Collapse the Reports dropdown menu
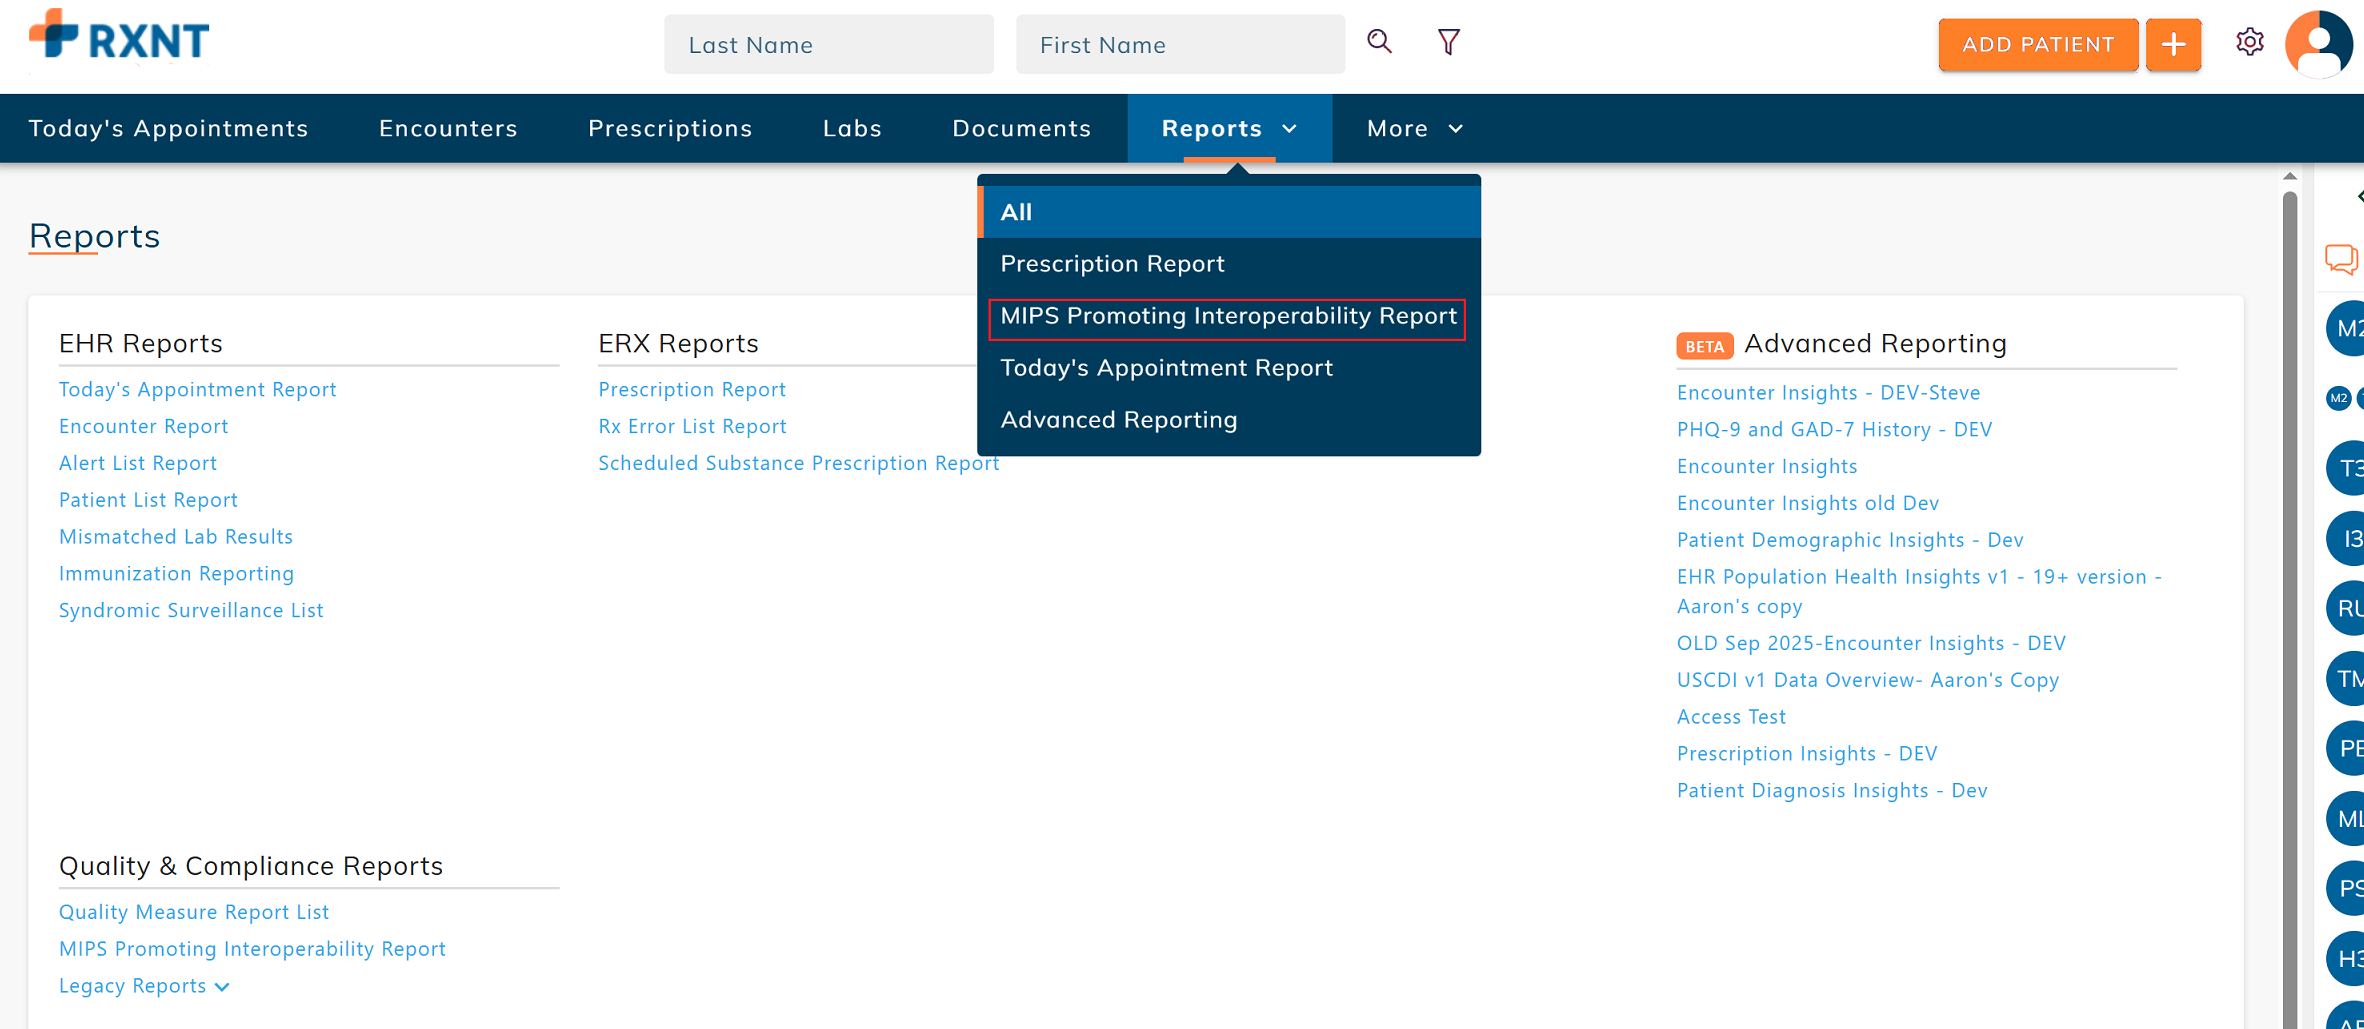This screenshot has width=2364, height=1029. [1229, 128]
